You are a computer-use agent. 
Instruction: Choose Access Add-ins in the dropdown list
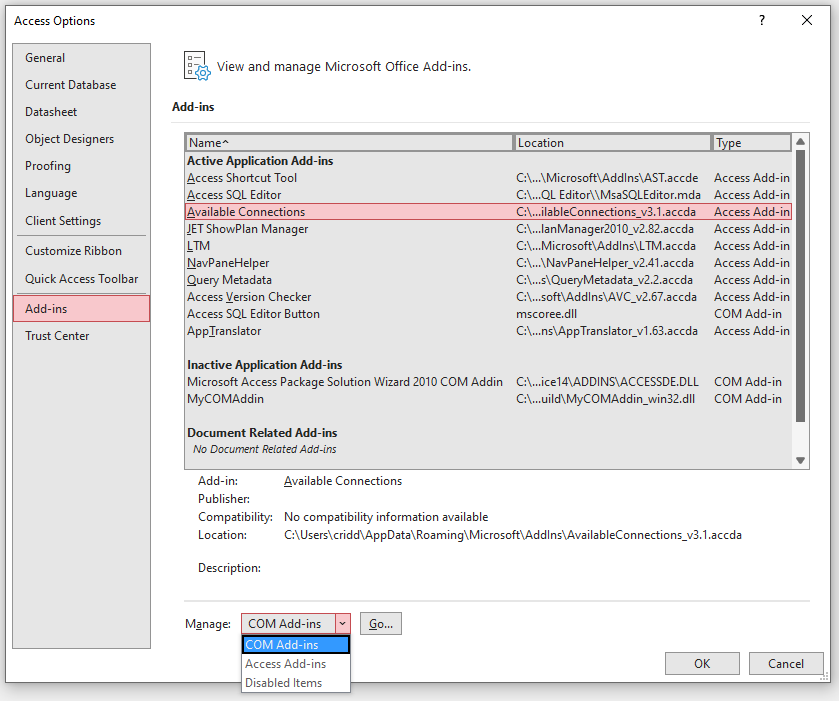296,664
